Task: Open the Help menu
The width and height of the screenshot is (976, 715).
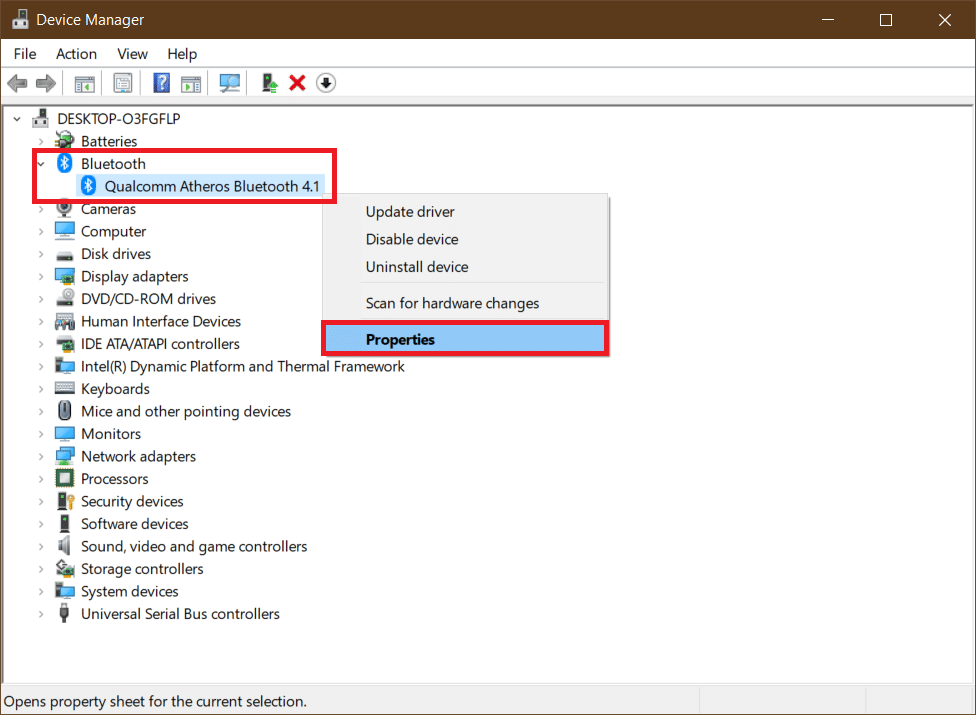Action: 182,54
